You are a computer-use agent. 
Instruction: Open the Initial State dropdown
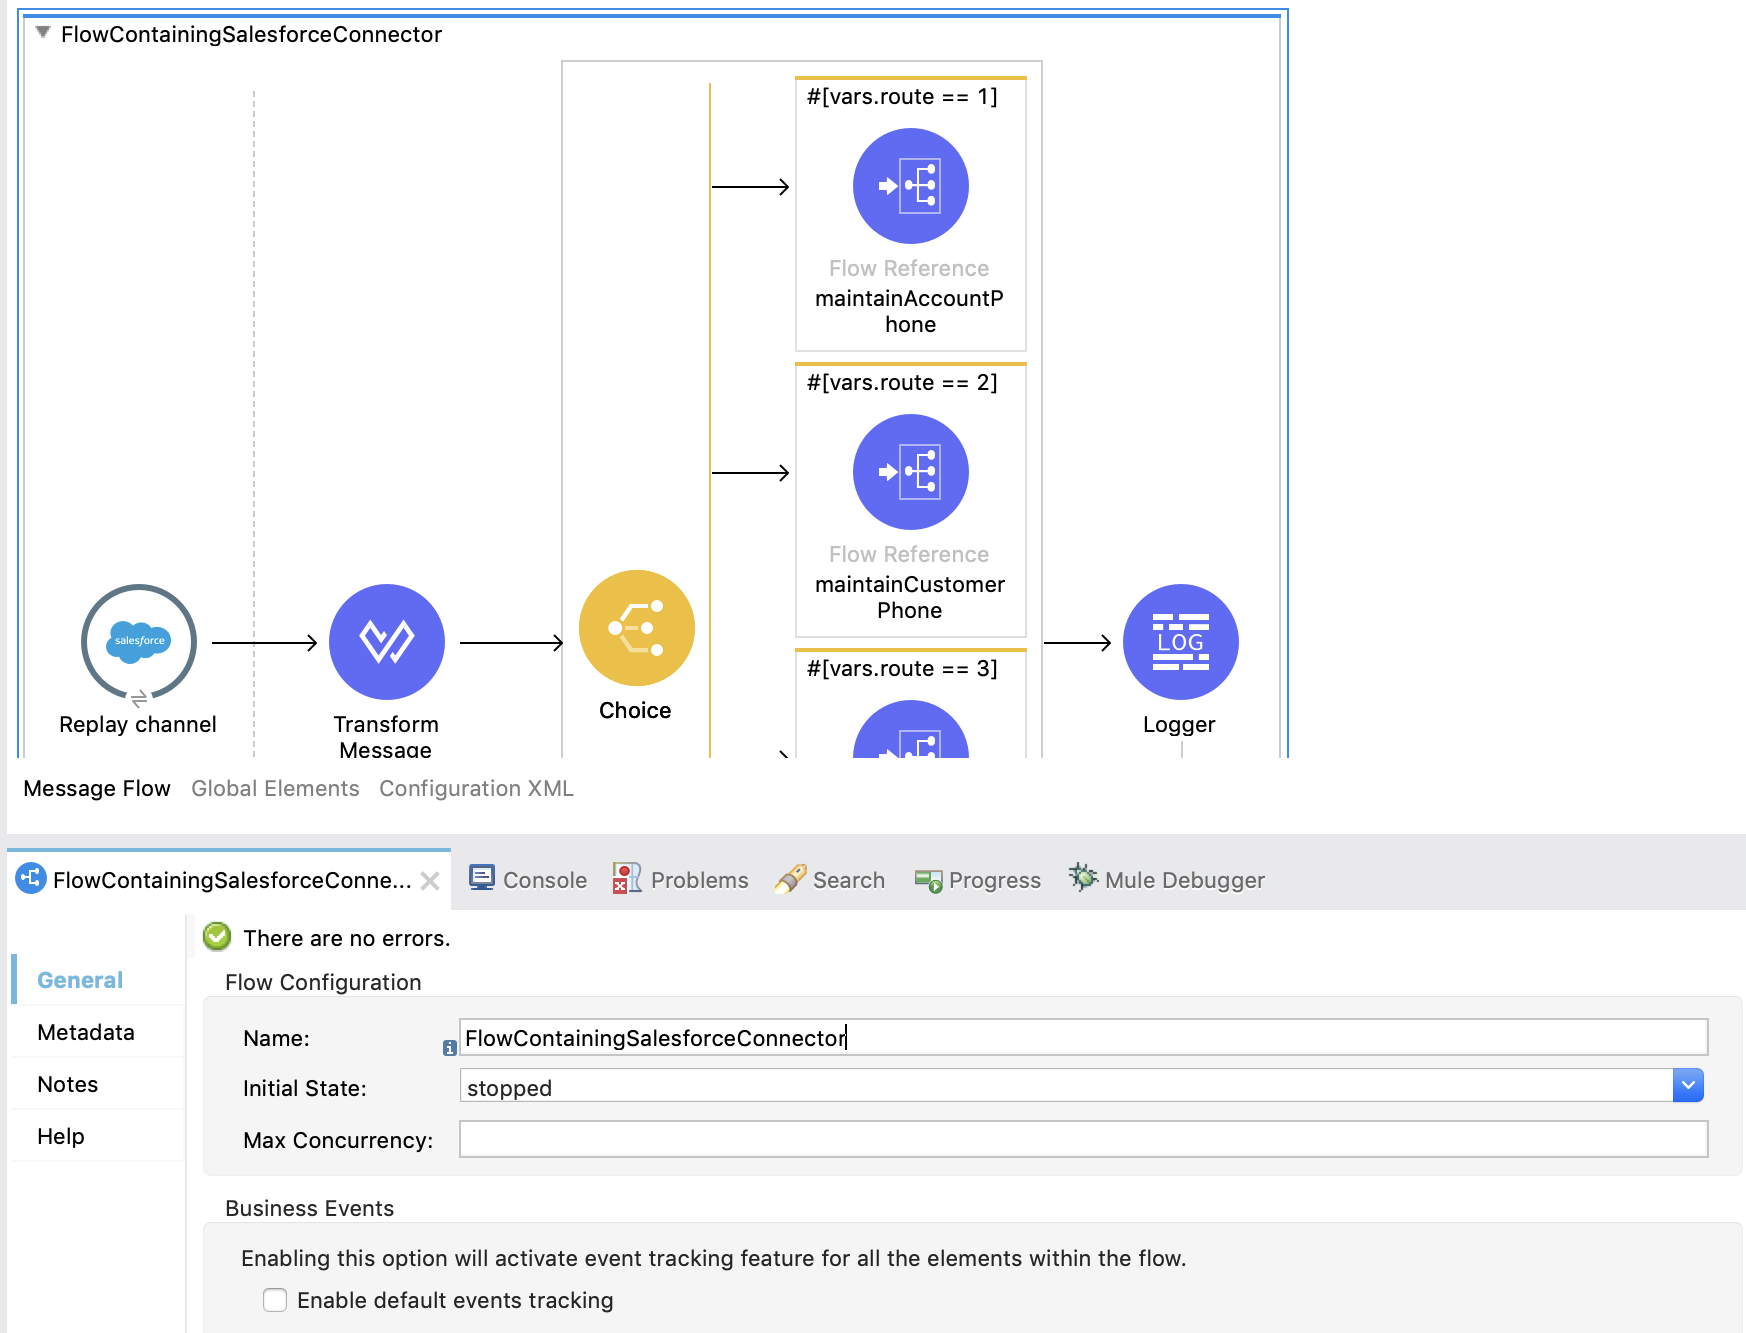[x=1688, y=1085]
